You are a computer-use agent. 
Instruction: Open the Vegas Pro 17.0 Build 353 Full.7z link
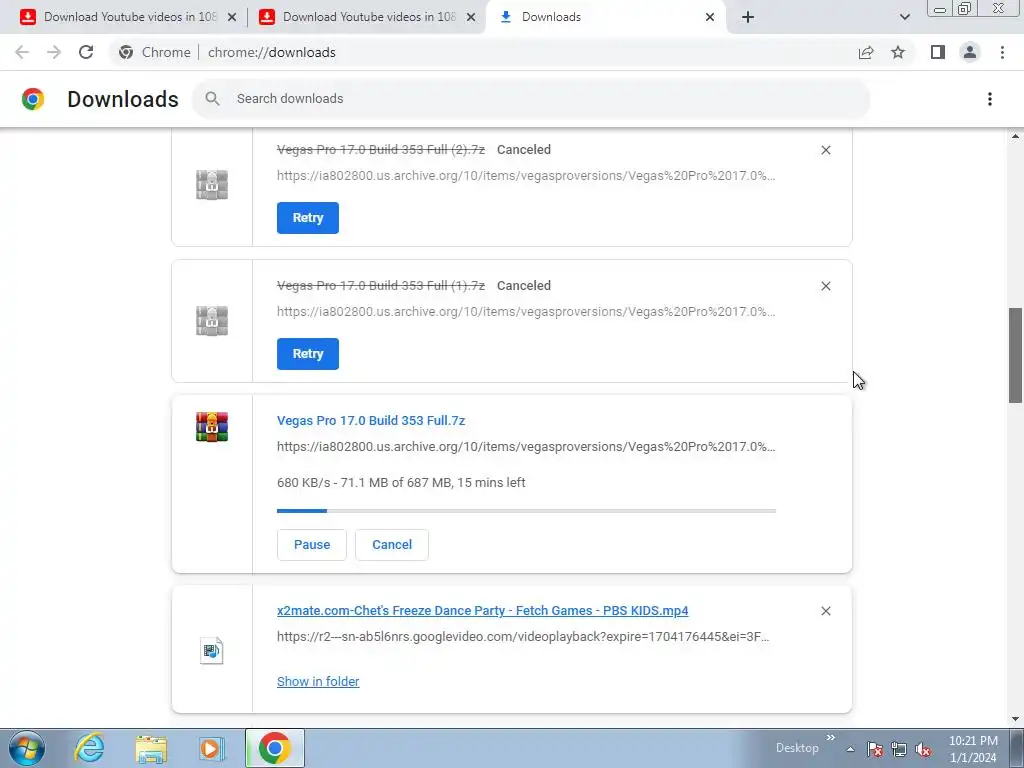(371, 421)
